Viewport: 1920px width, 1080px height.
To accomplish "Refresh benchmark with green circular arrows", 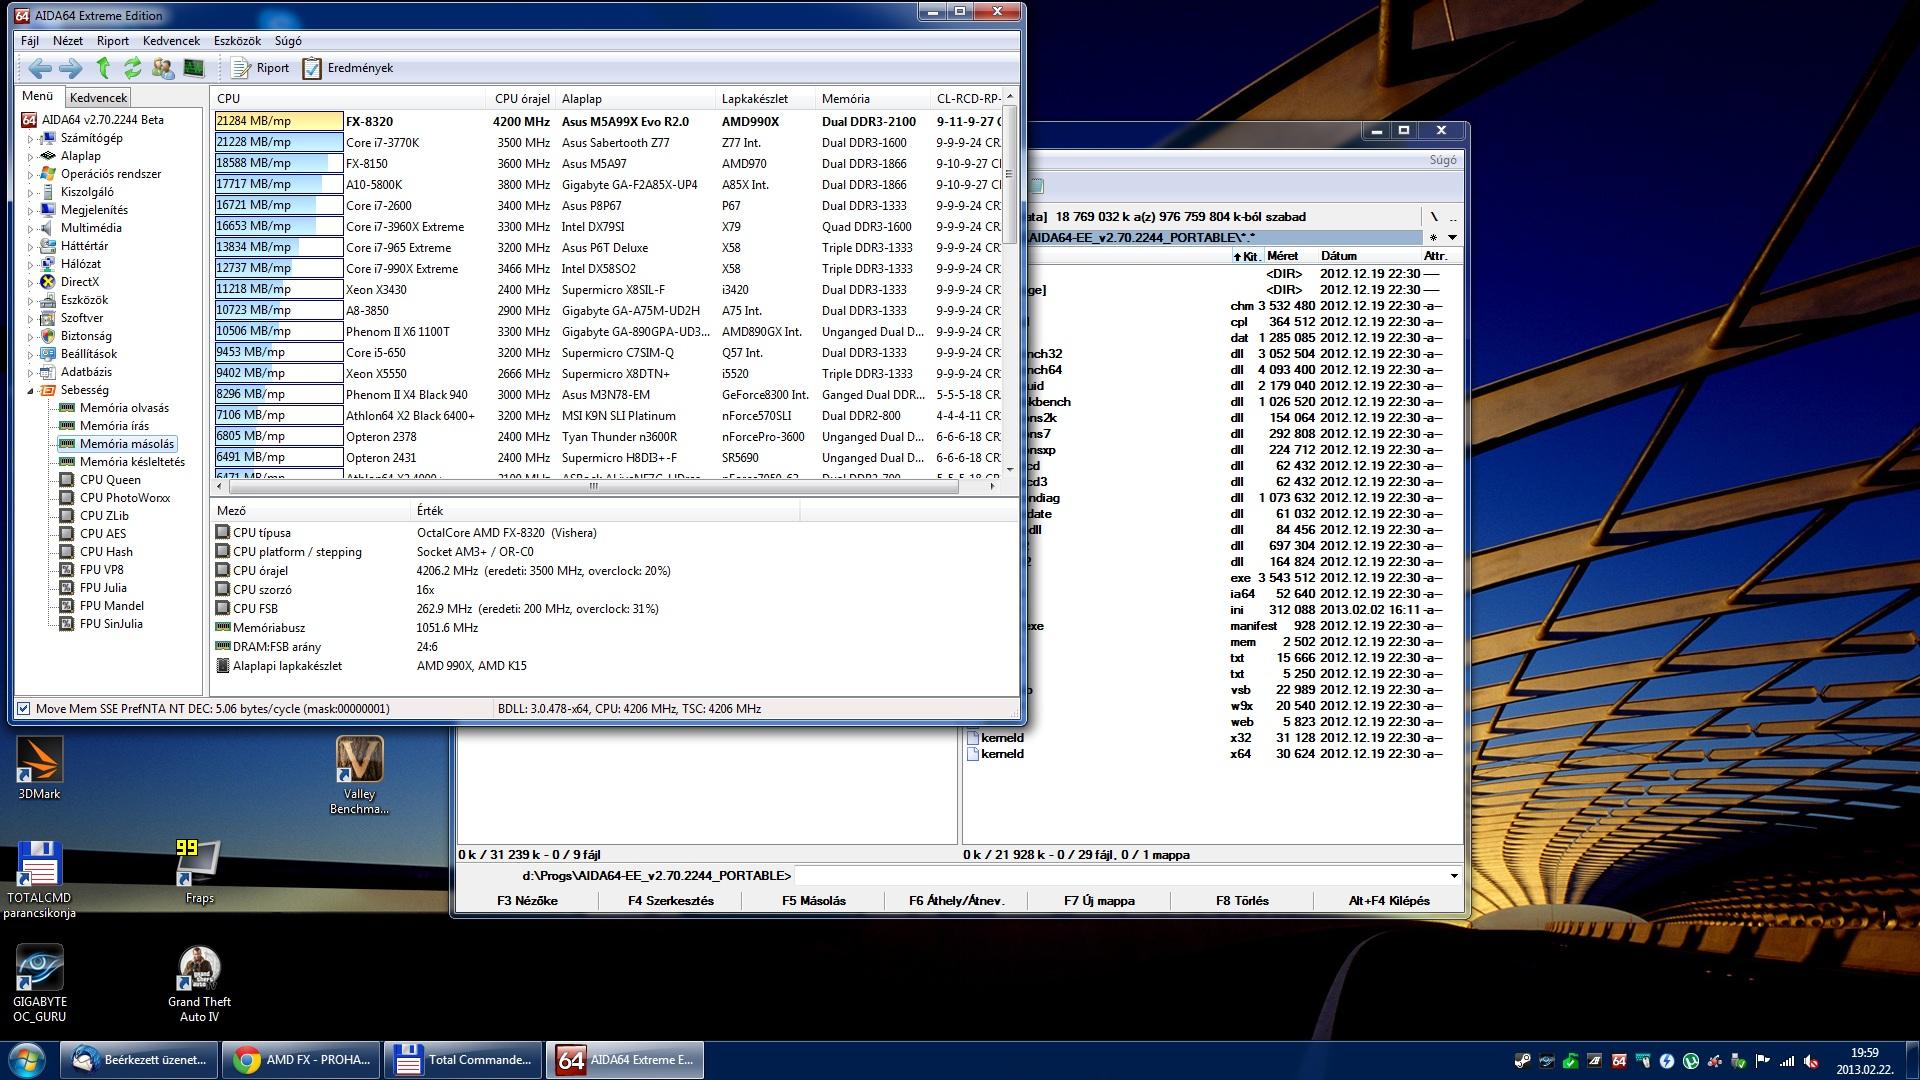I will tap(132, 68).
